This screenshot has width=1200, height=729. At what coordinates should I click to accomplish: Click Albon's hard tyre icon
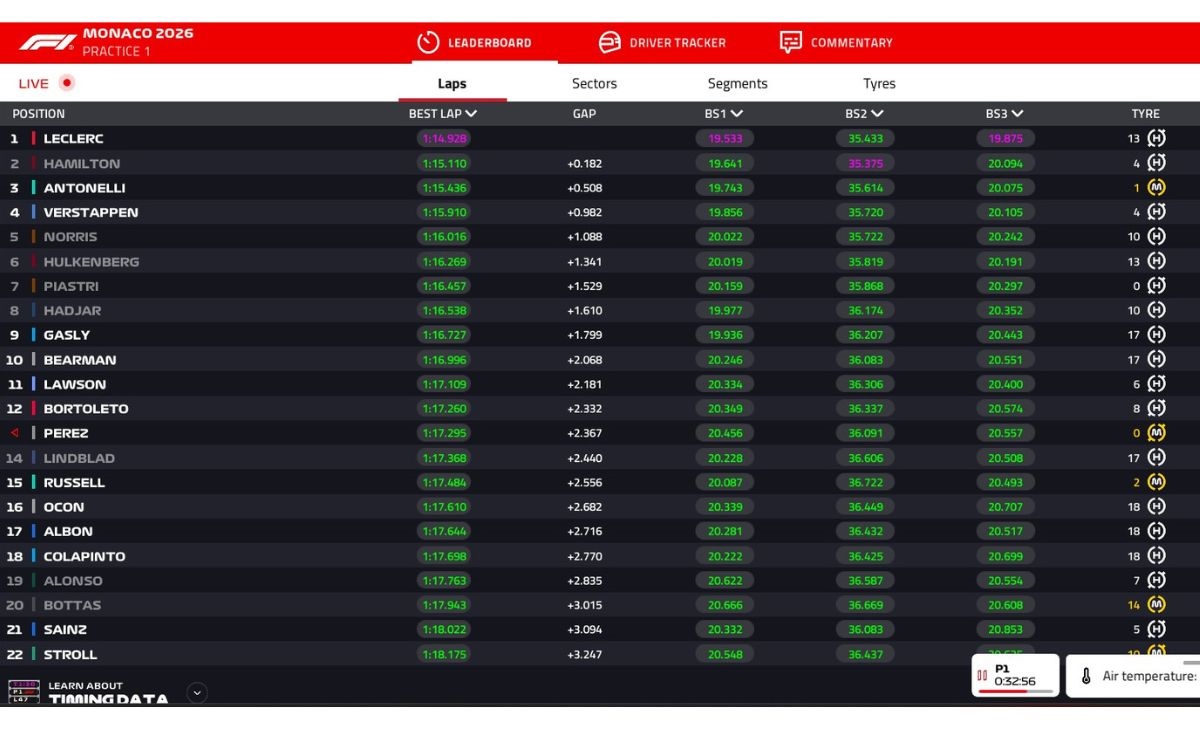[x=1157, y=531]
